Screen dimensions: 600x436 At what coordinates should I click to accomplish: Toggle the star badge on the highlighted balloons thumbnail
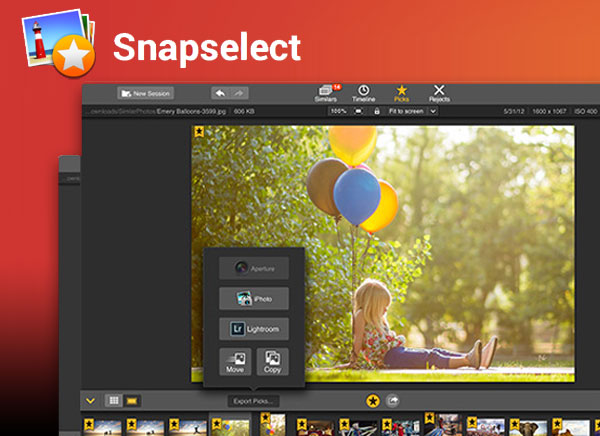coord(217,423)
